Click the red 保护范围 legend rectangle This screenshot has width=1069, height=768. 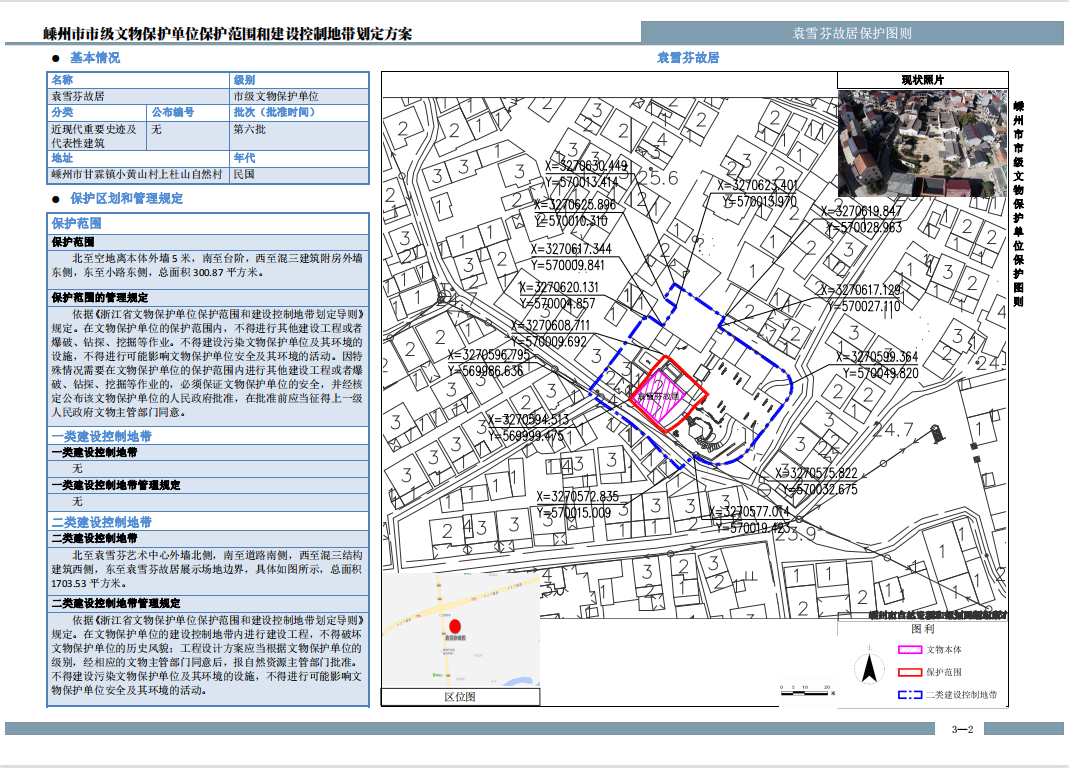[908, 672]
